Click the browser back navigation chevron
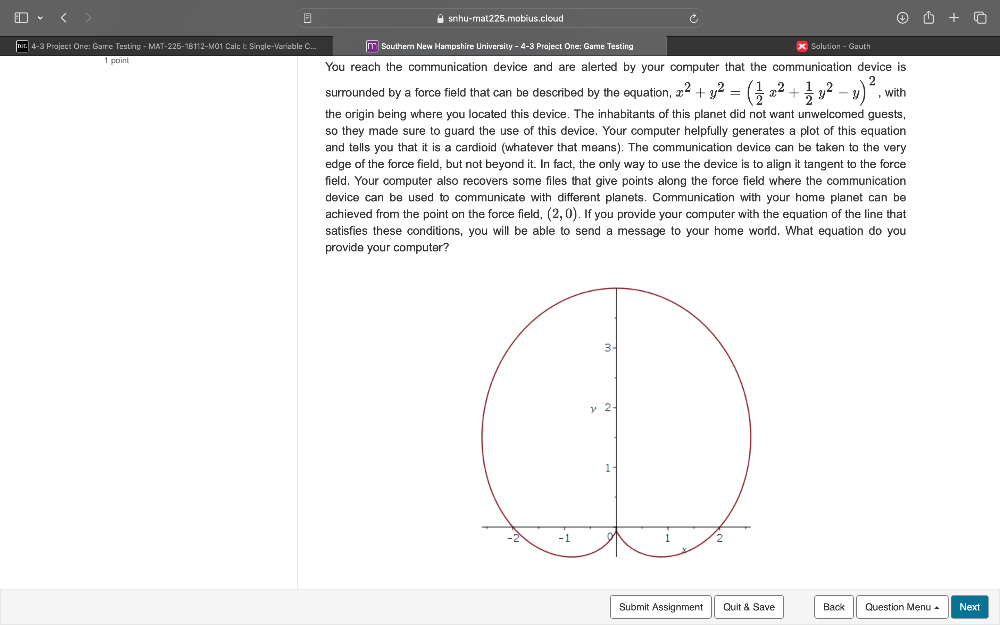Screen dimensions: 1000x625 coord(62,17)
